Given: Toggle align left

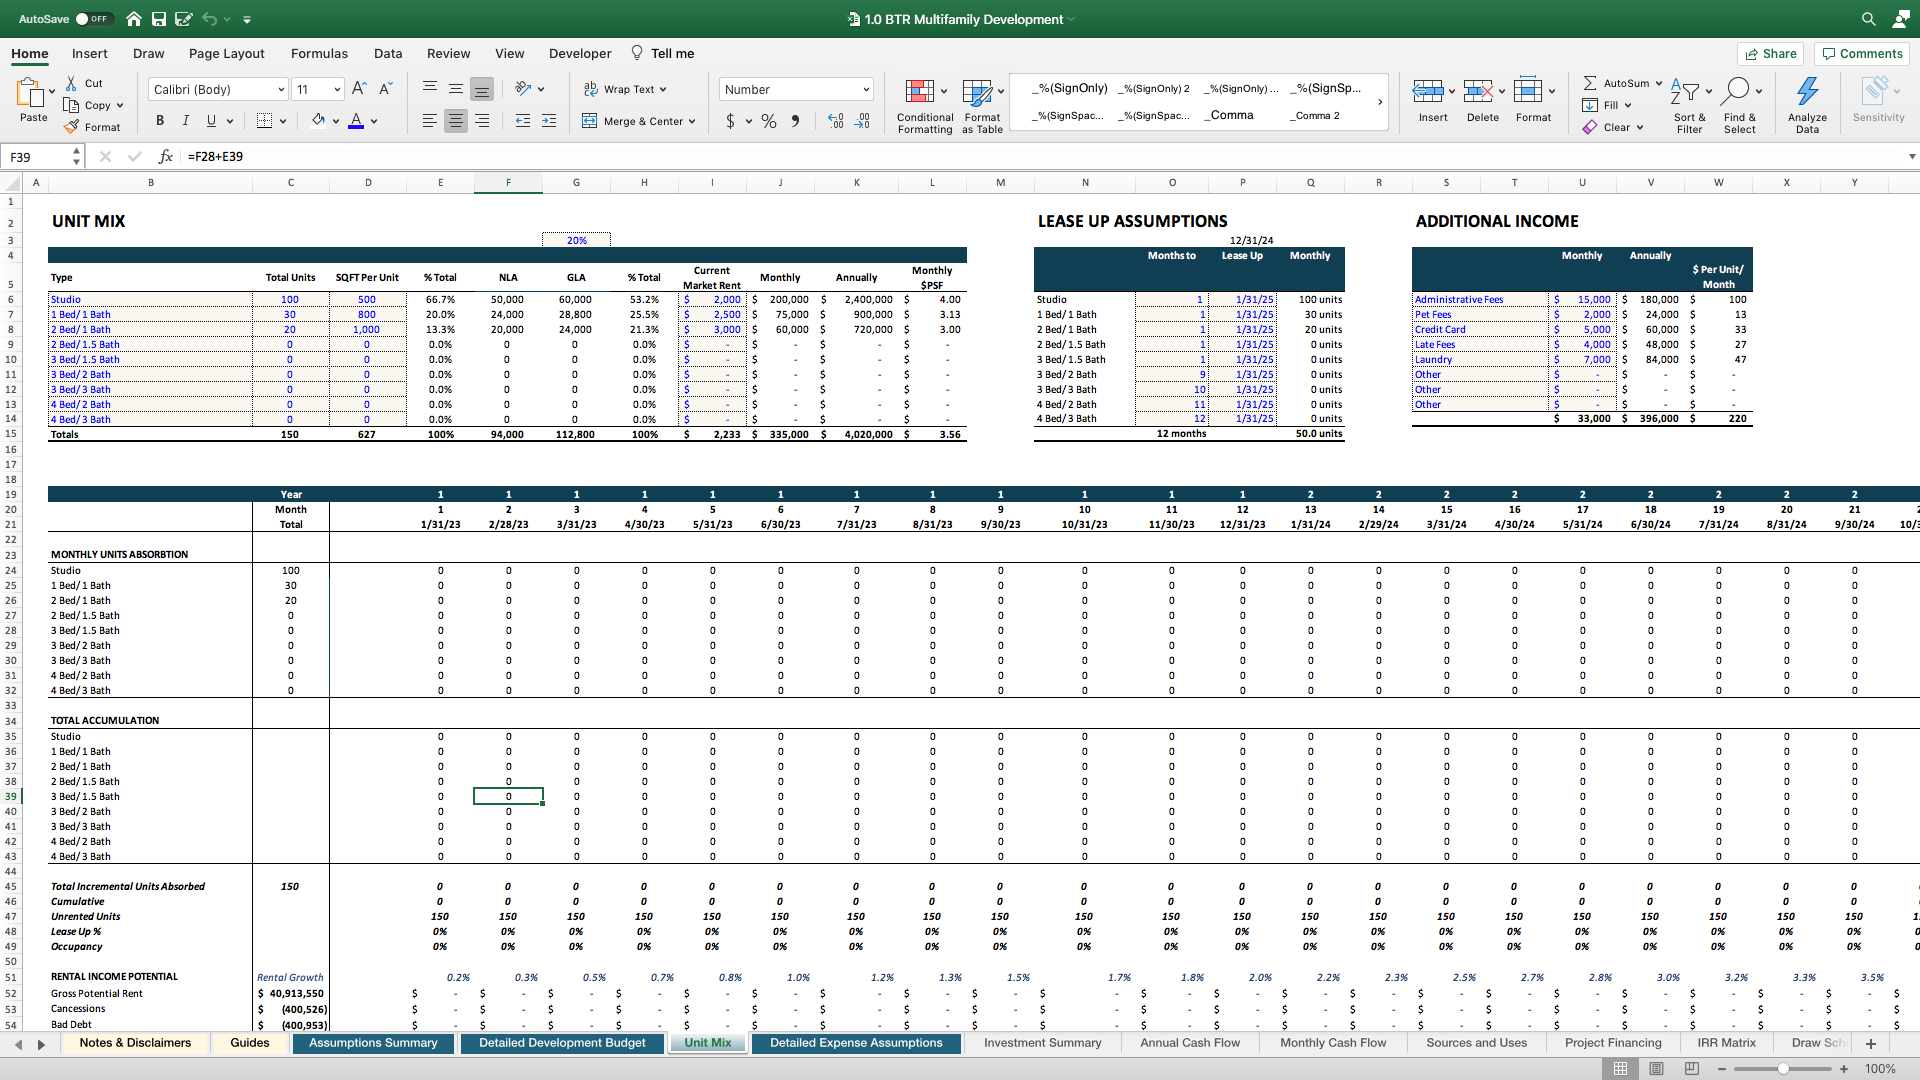Looking at the screenshot, I should pyautogui.click(x=430, y=121).
